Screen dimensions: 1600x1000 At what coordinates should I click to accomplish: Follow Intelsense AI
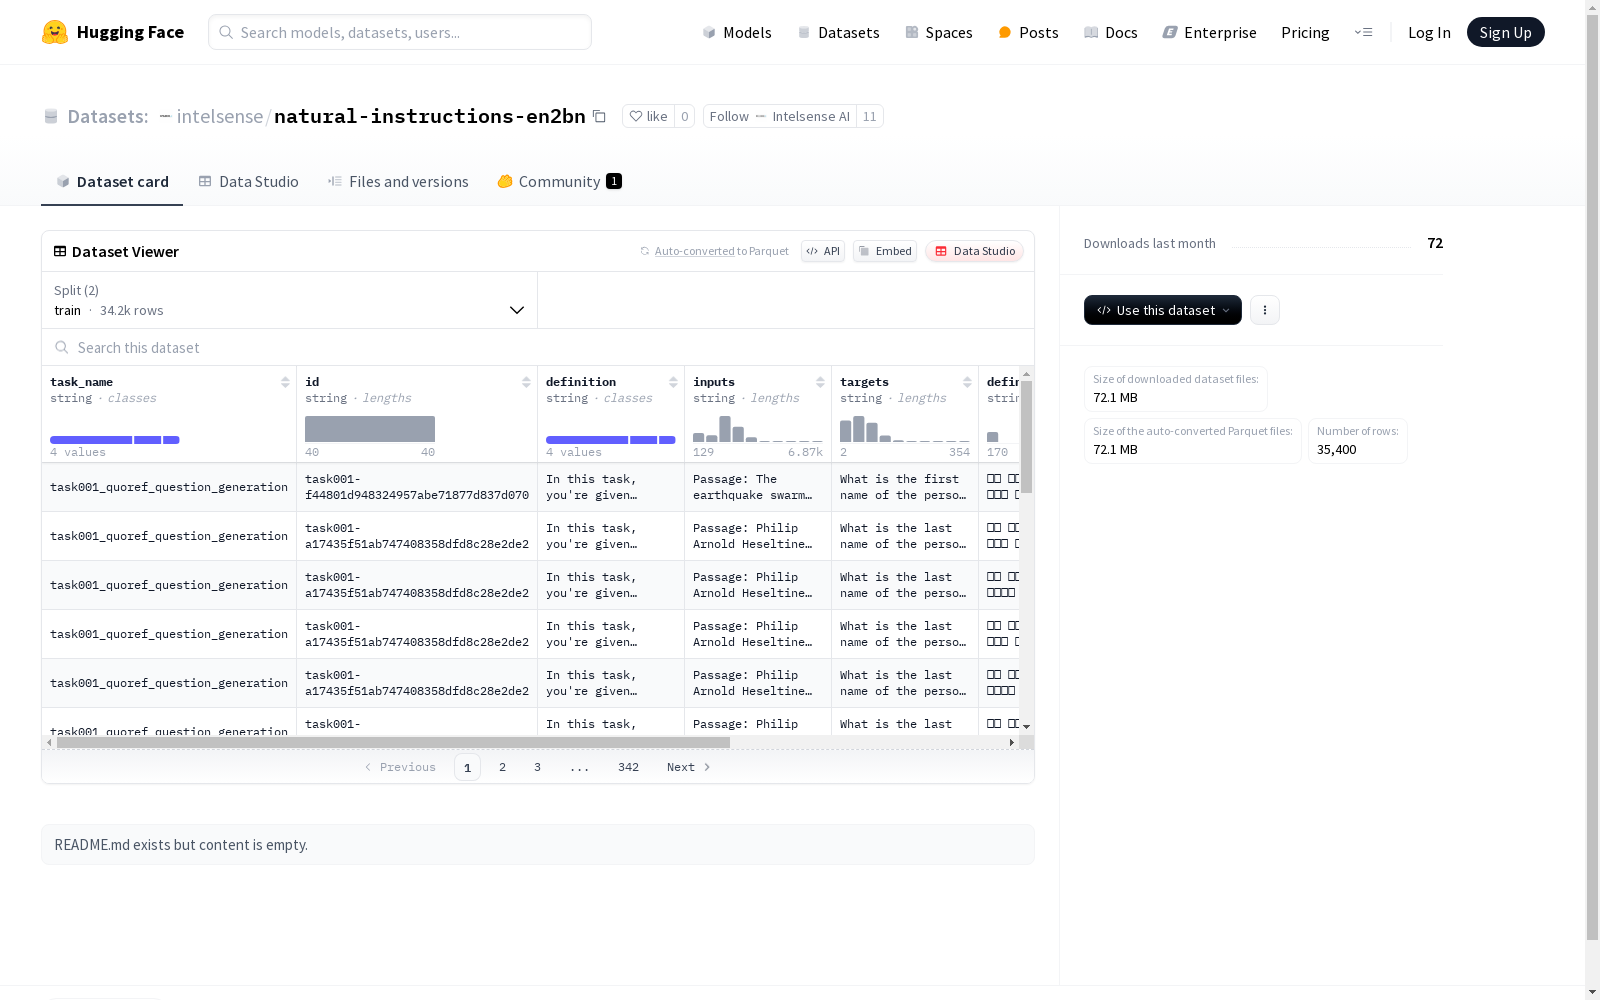pyautogui.click(x=780, y=116)
